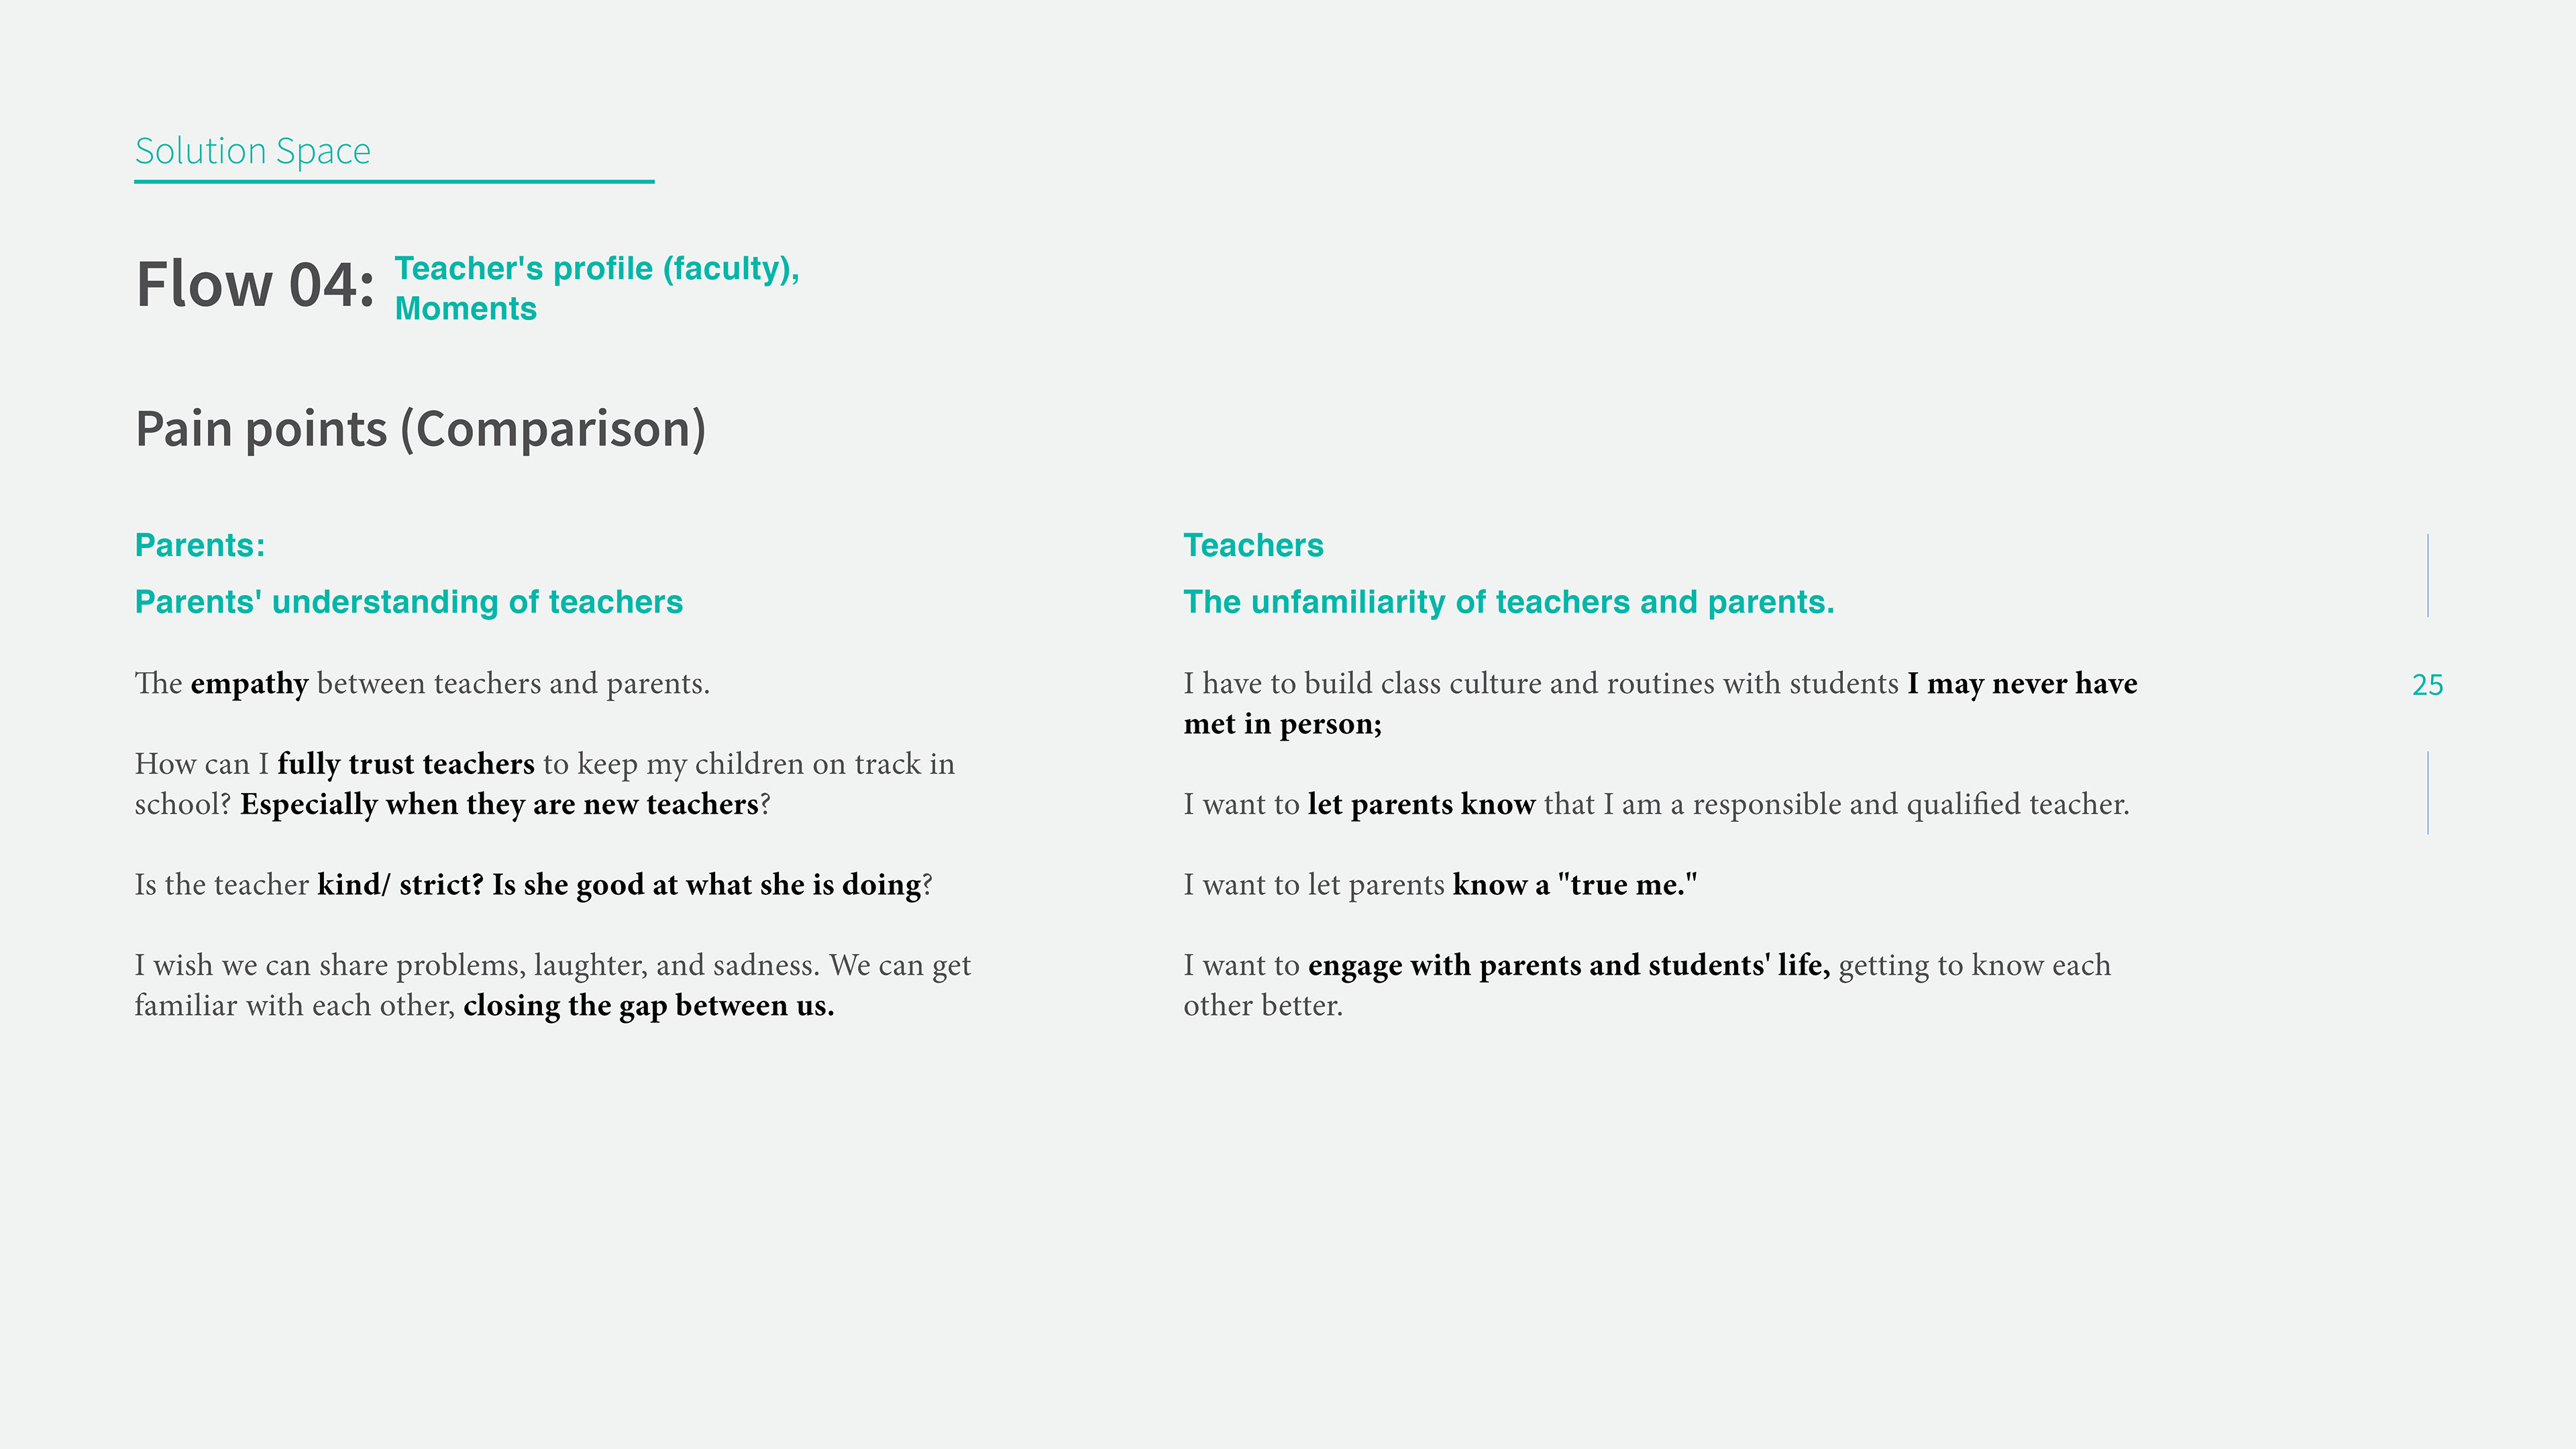Click "Especially when they are new teachers" text

499,805
